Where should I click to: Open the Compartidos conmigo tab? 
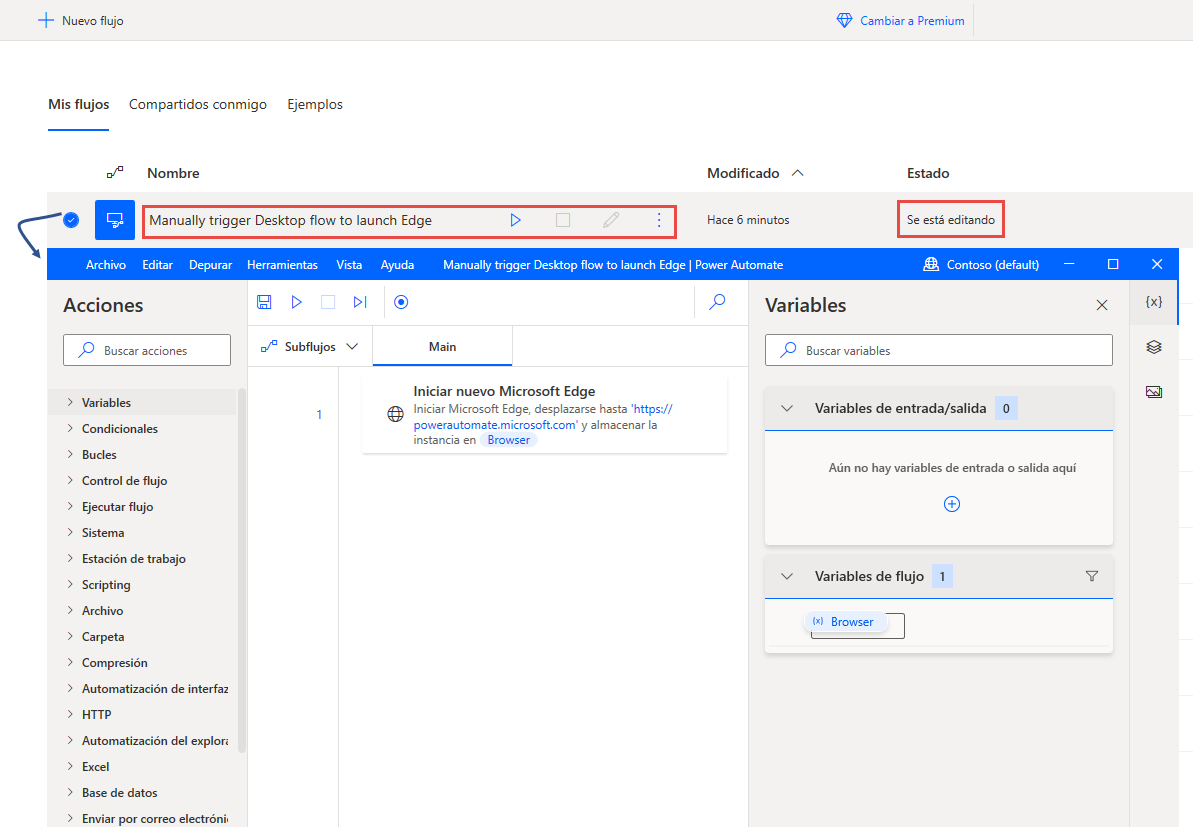[198, 104]
